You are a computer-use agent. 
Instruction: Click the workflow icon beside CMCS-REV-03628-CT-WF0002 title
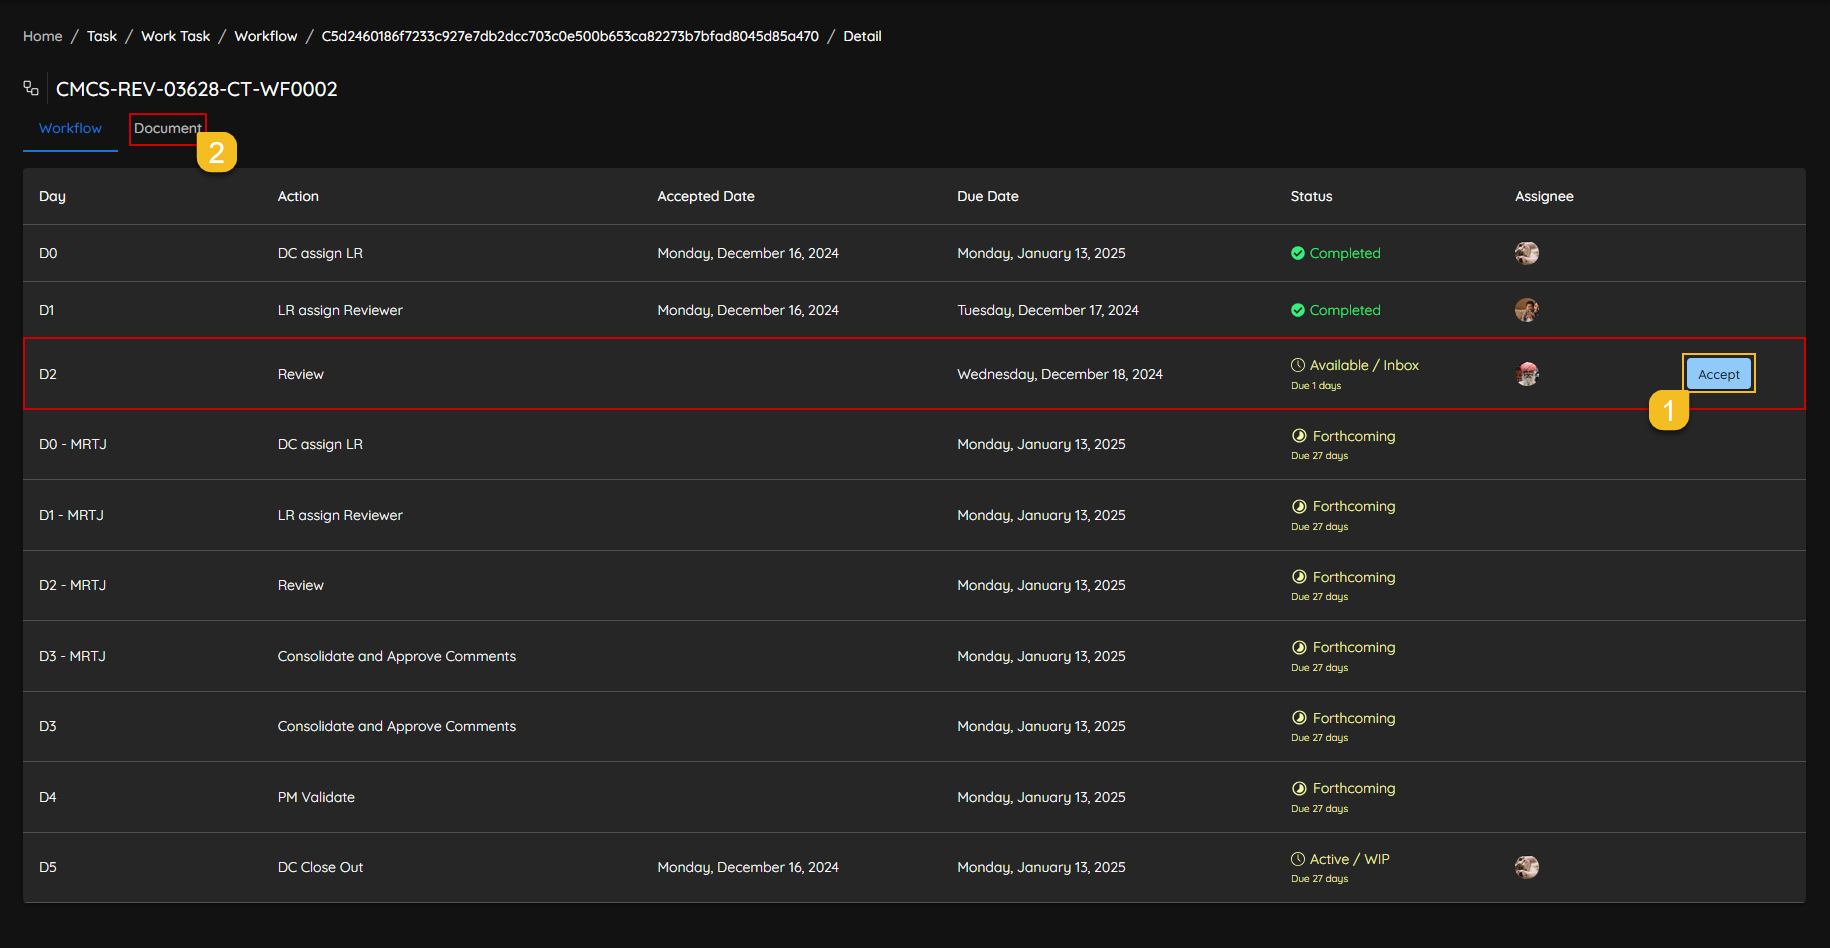(x=31, y=89)
